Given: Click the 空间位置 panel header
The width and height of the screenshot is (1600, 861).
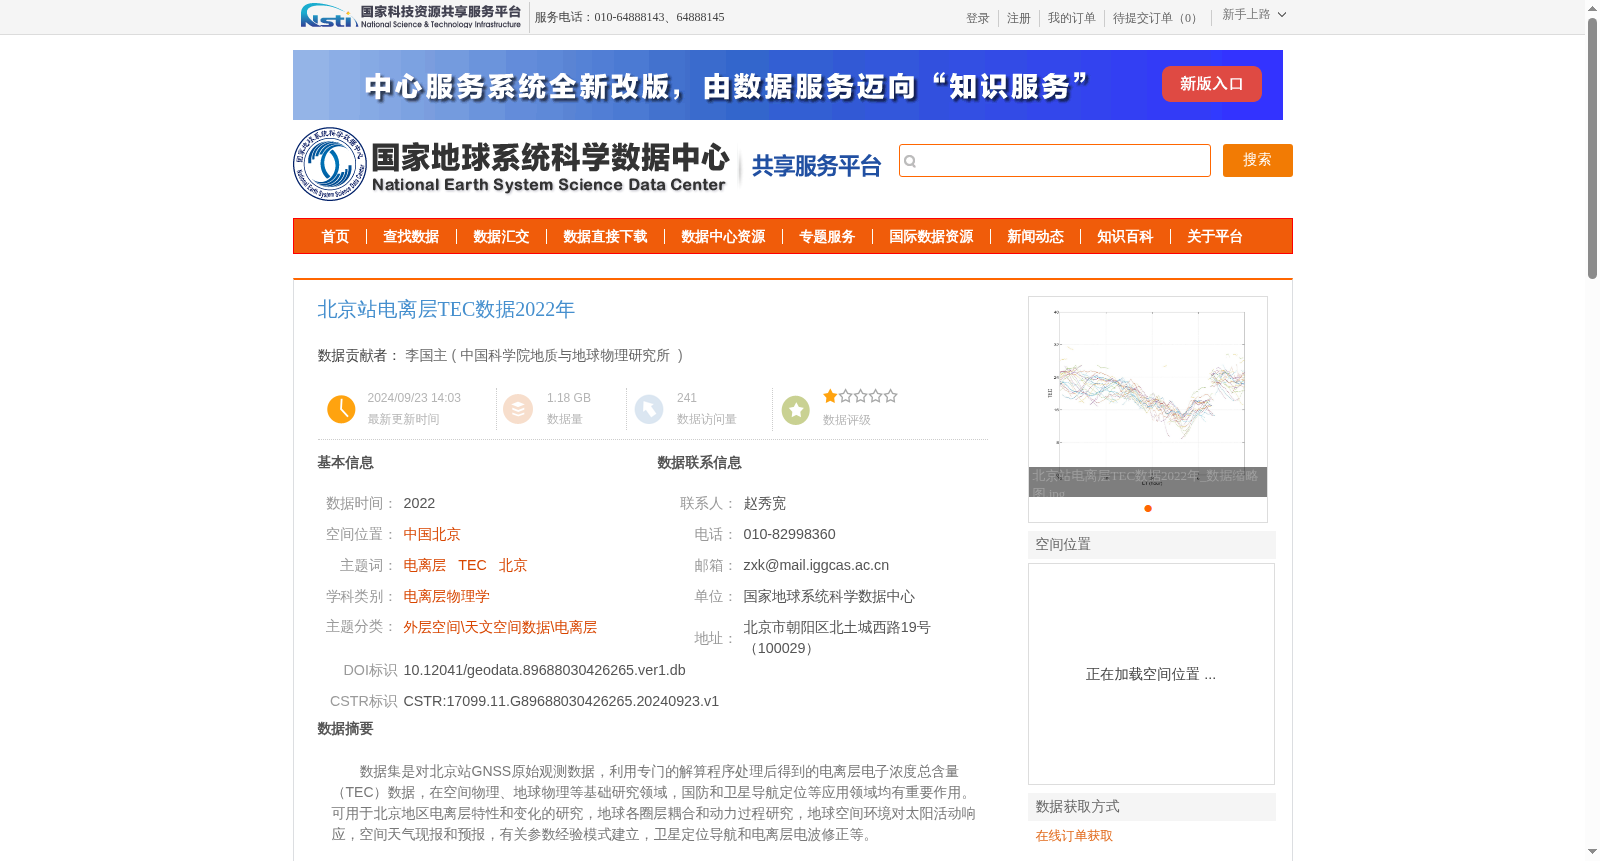Looking at the screenshot, I should coord(1152,545).
